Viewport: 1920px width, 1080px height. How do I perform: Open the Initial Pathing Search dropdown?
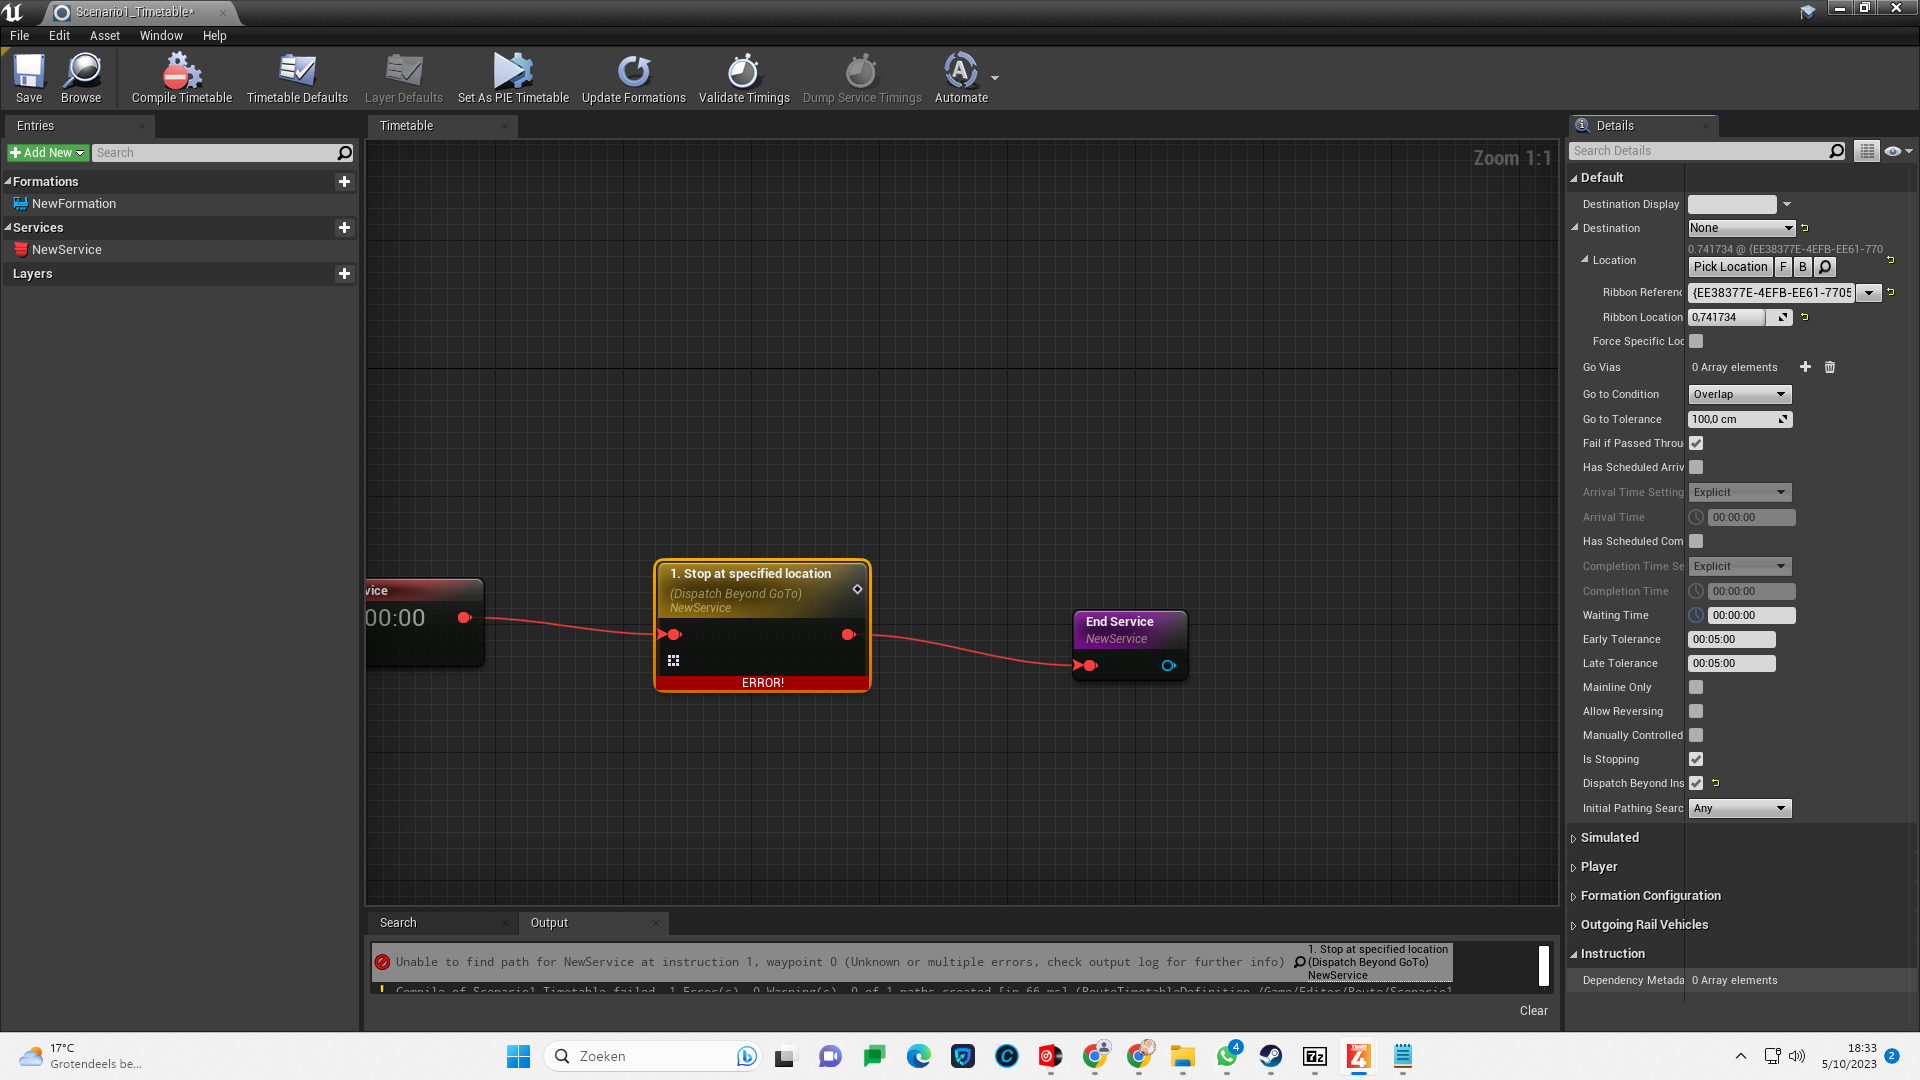click(1739, 808)
